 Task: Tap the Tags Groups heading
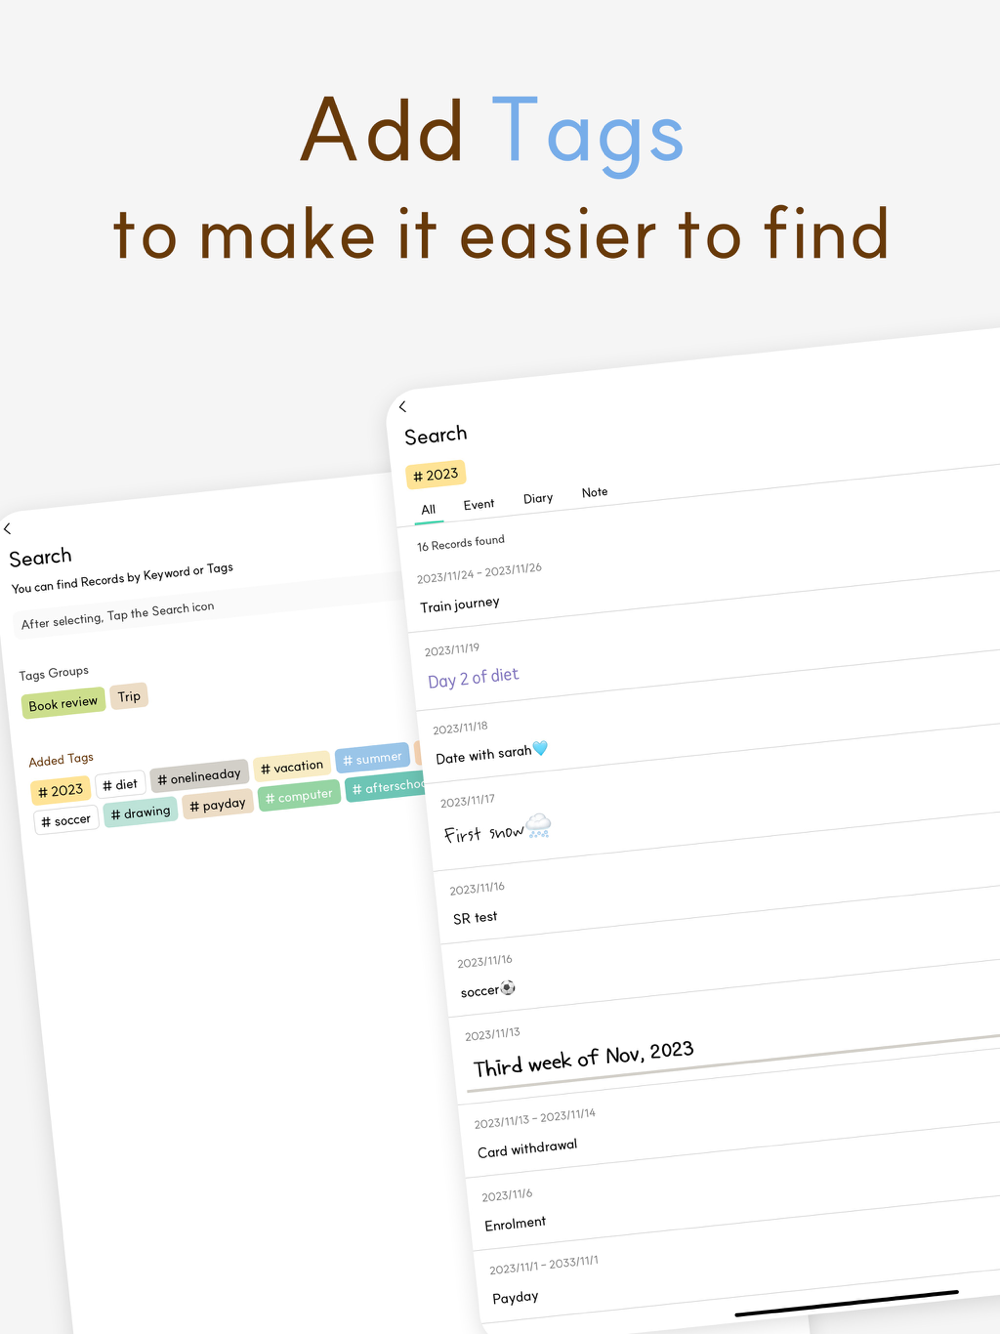coord(54,674)
